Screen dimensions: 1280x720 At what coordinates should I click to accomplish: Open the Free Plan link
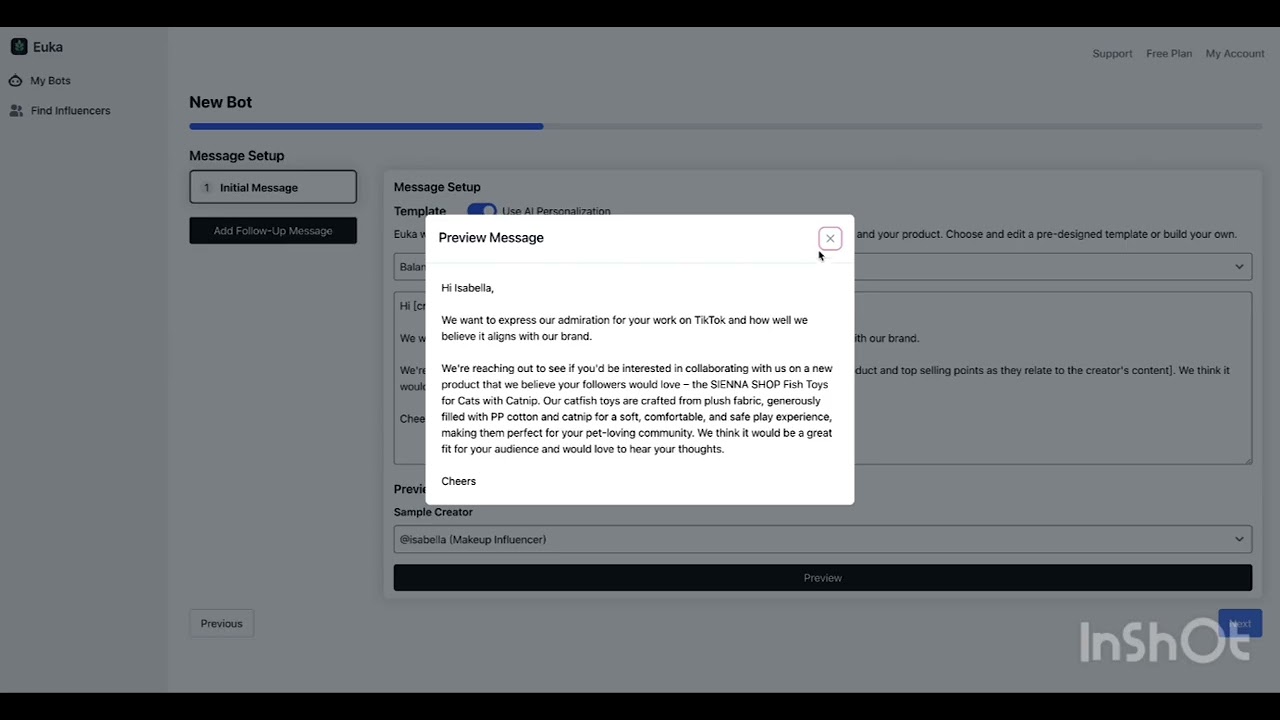click(1169, 53)
